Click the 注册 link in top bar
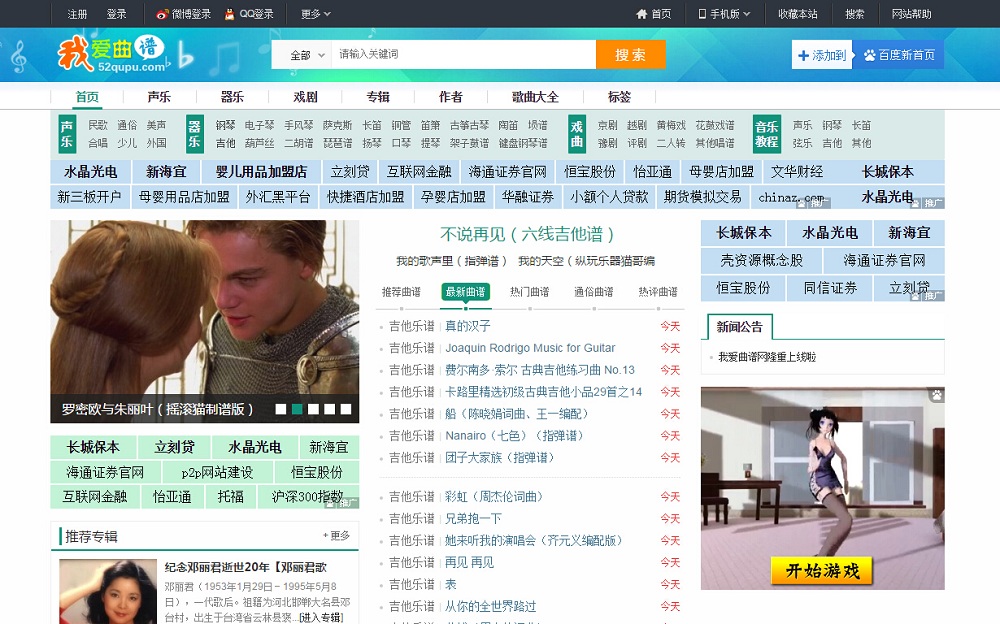 click(77, 14)
